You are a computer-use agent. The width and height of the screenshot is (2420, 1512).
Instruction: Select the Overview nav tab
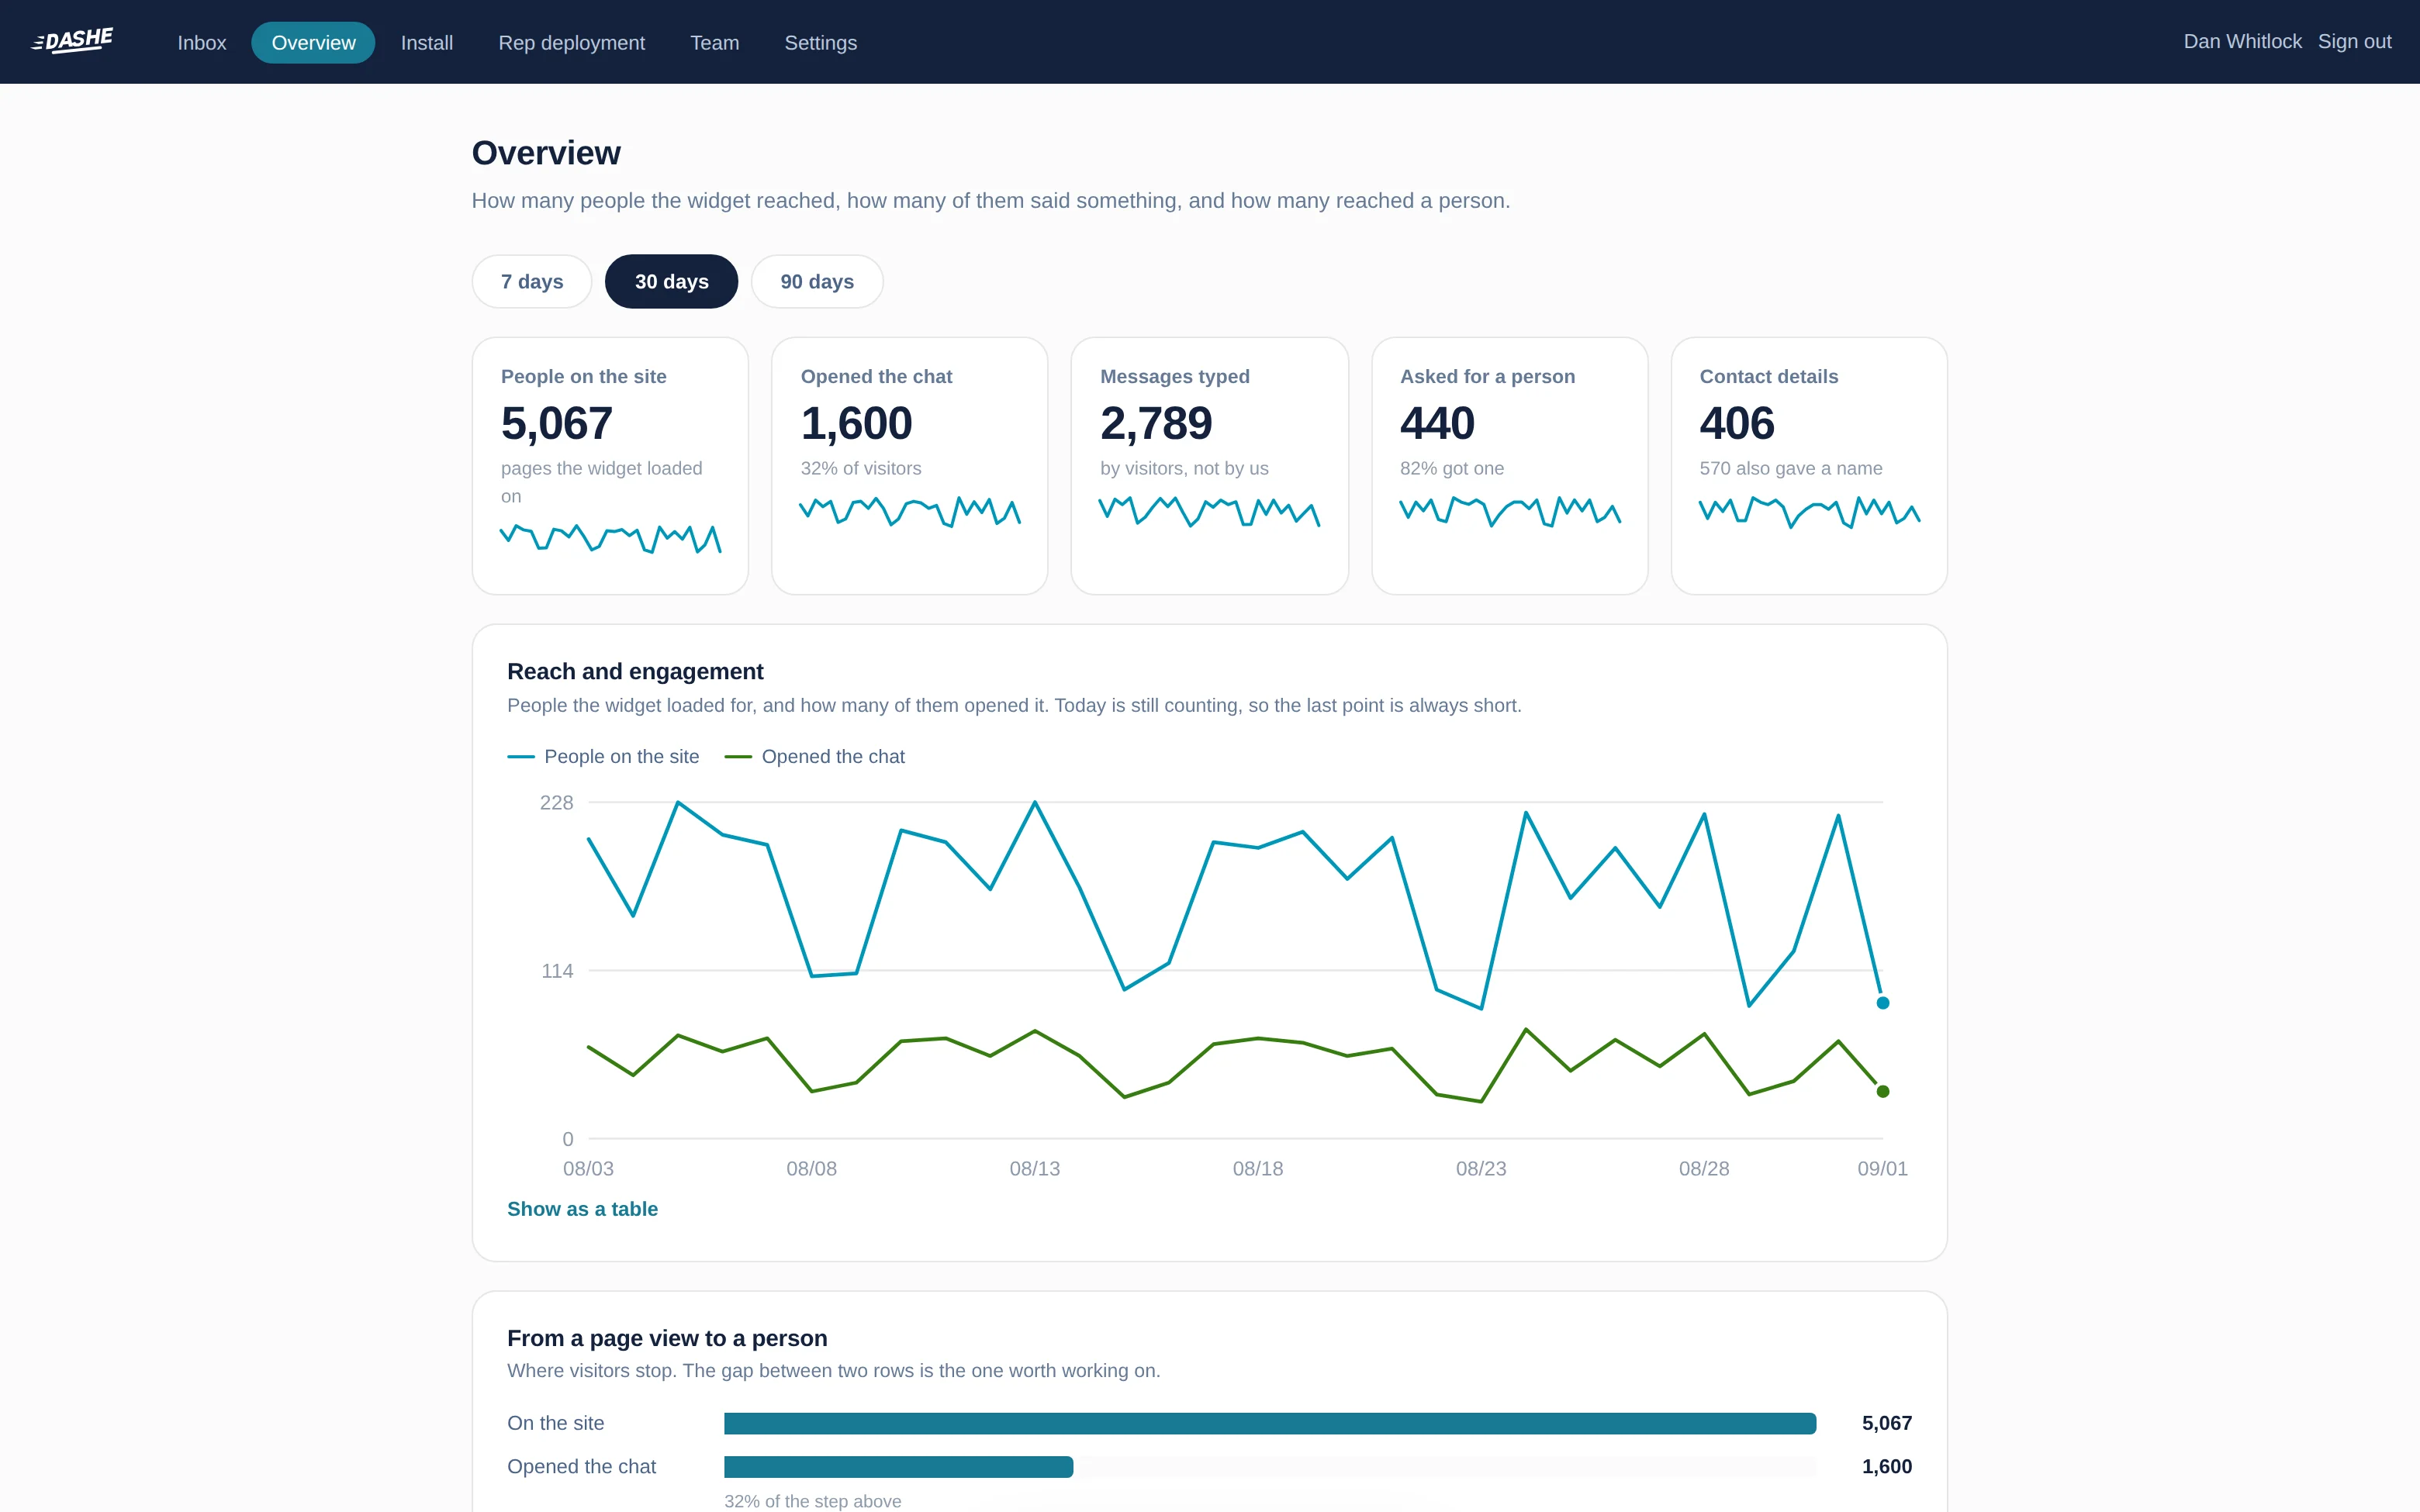[x=313, y=42]
